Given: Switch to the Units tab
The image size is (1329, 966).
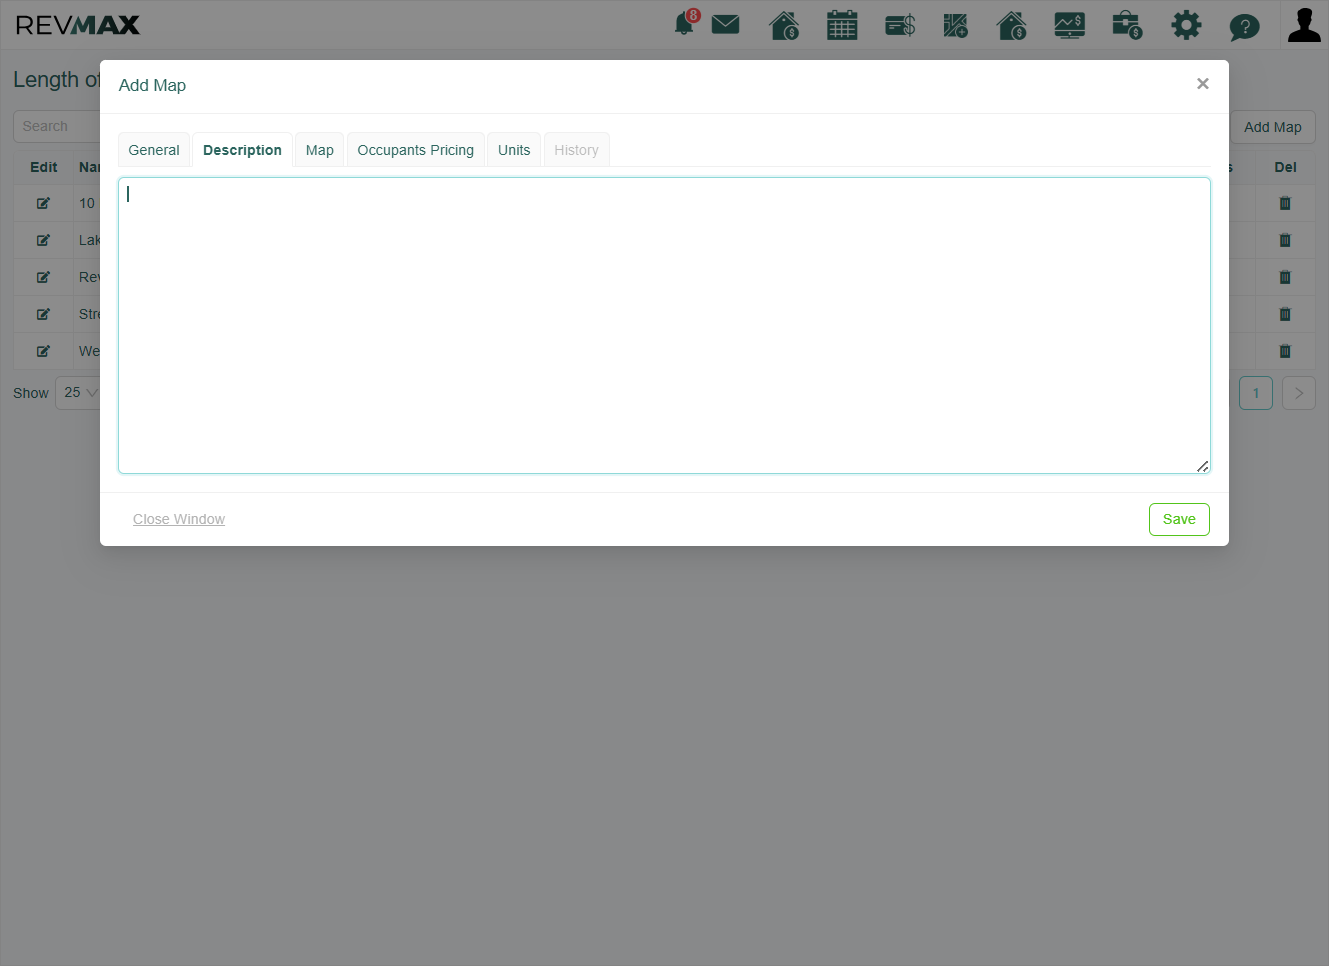Looking at the screenshot, I should coord(514,150).
